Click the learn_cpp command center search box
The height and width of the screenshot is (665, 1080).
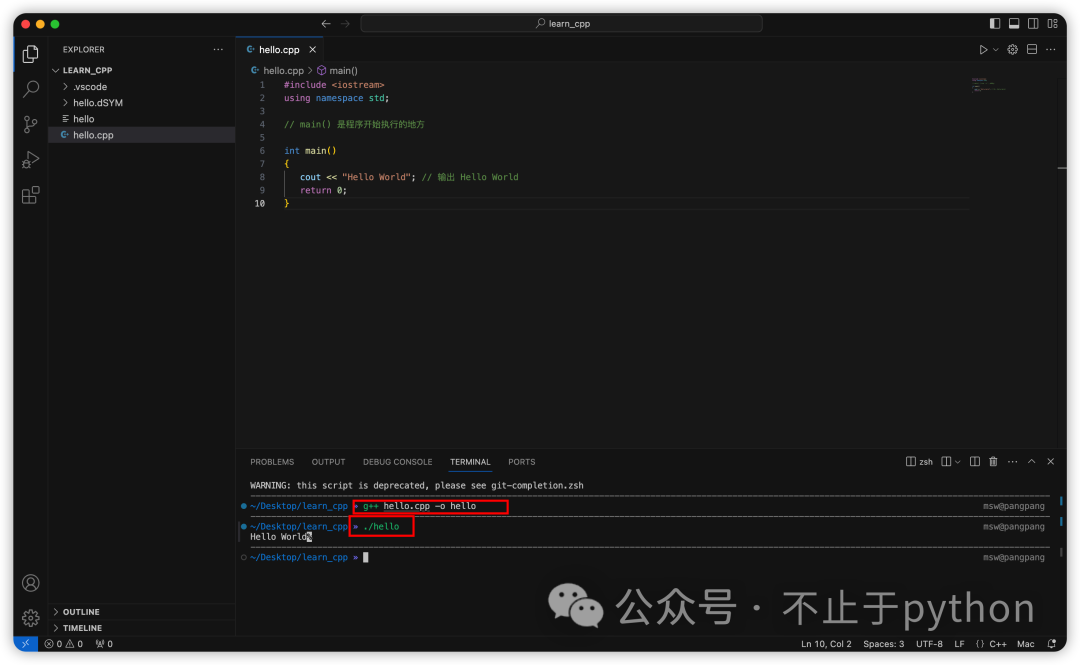[561, 23]
